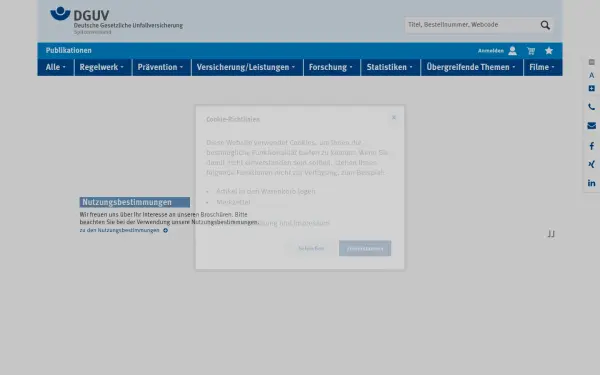Viewport: 600px width, 375px height.
Task: Expand the Regelwerk menu
Action: pos(102,67)
